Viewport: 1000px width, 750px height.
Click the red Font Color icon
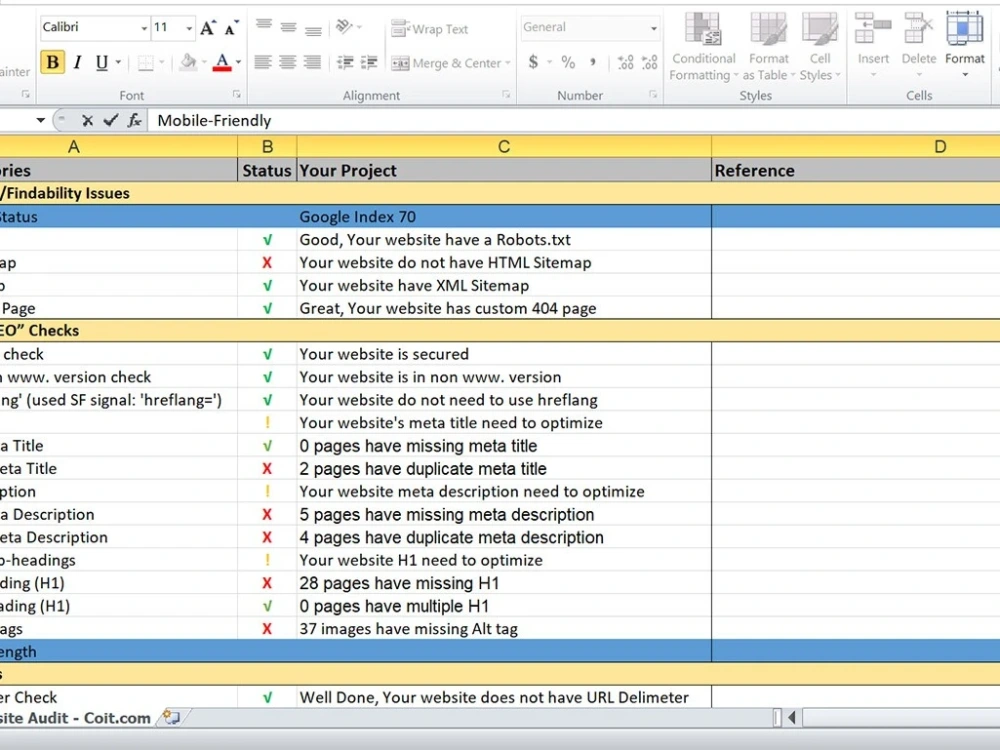tap(221, 62)
